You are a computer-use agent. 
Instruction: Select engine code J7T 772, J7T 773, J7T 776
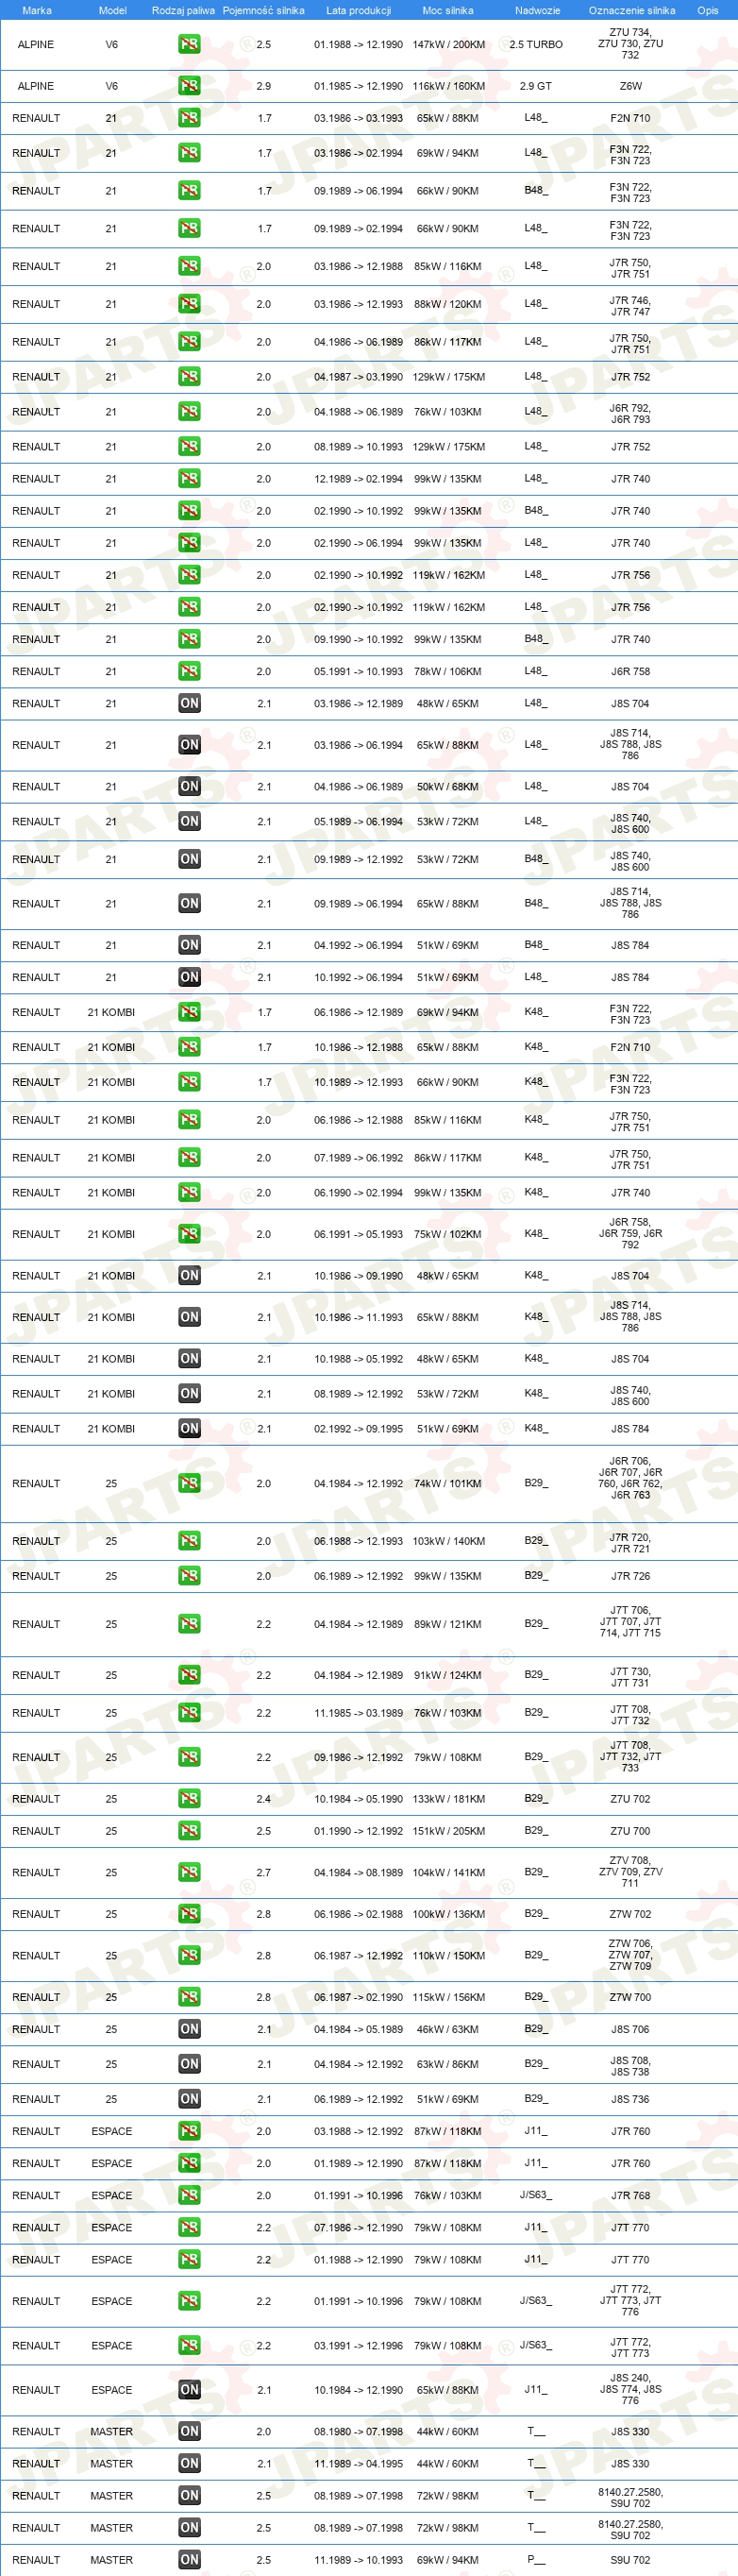coord(630,2300)
